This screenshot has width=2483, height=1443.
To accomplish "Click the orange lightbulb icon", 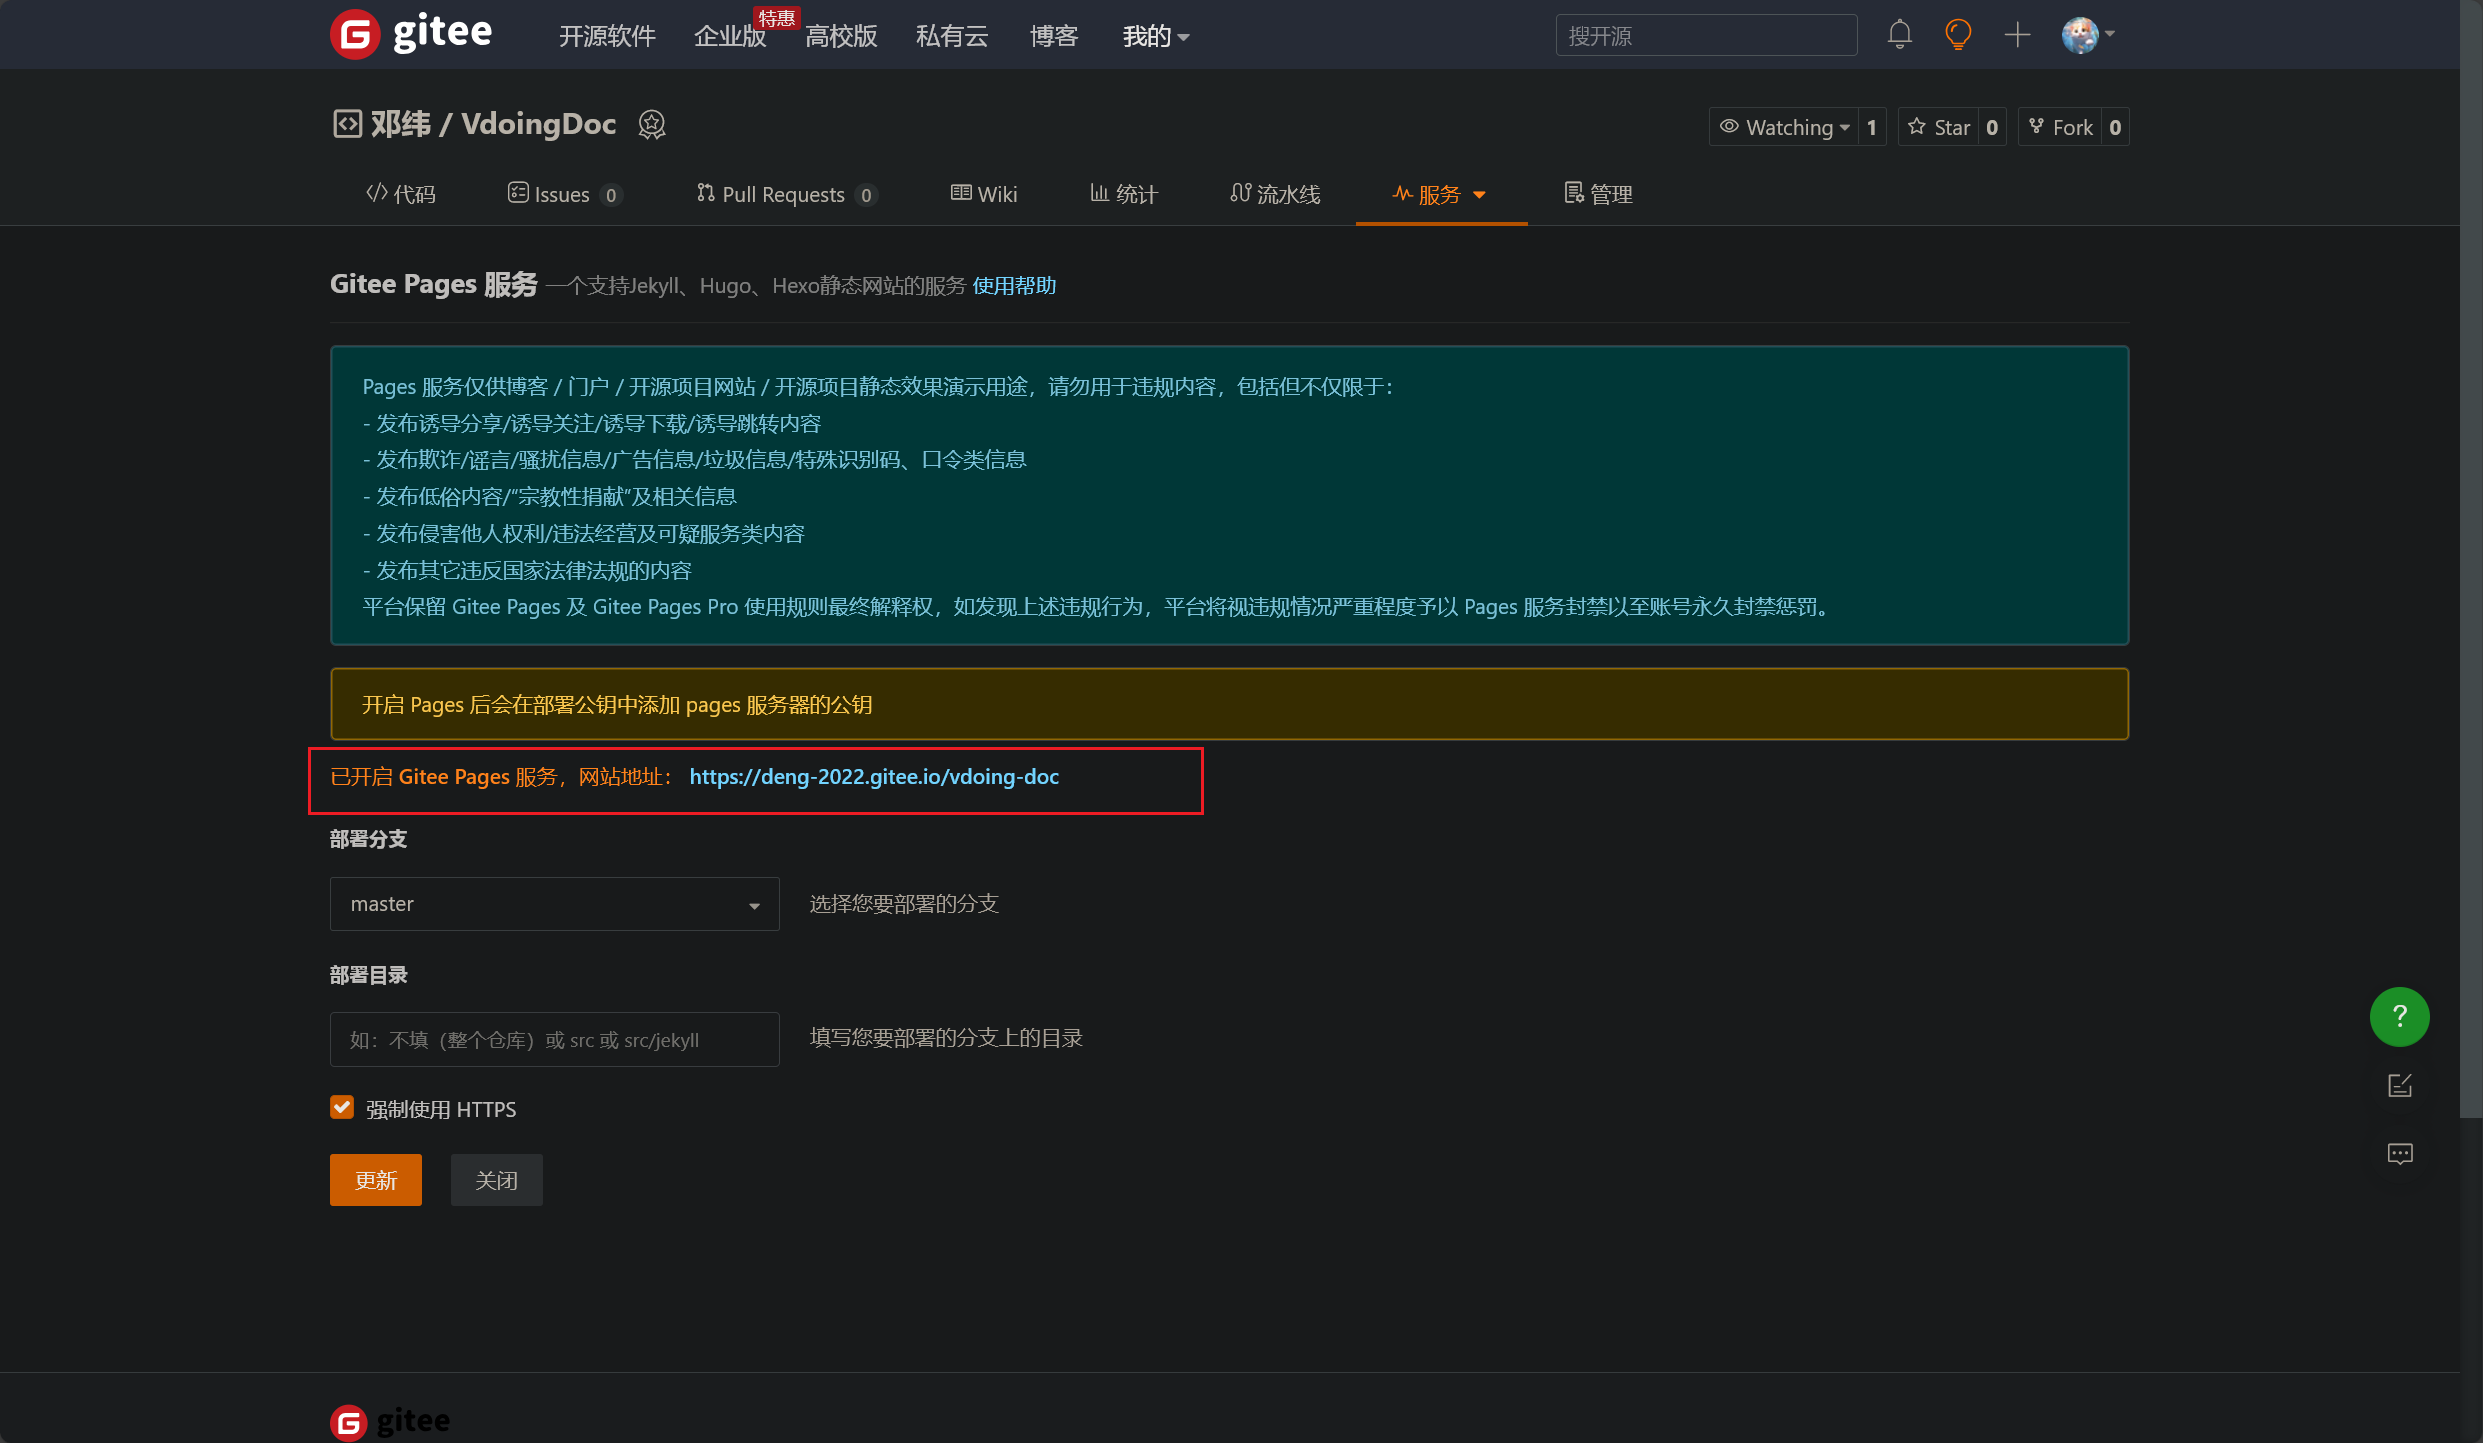I will tap(1957, 35).
